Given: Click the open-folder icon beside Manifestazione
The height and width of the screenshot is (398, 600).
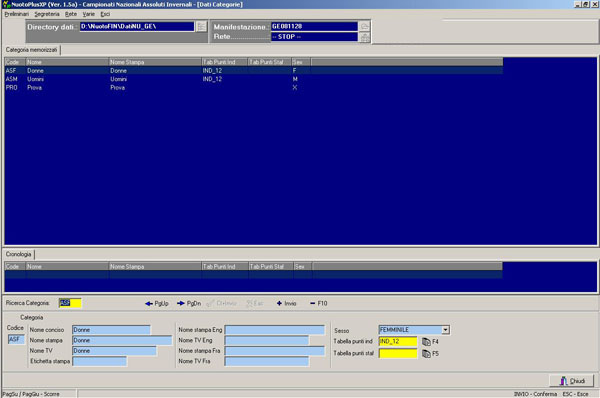Looking at the screenshot, I should [365, 26].
